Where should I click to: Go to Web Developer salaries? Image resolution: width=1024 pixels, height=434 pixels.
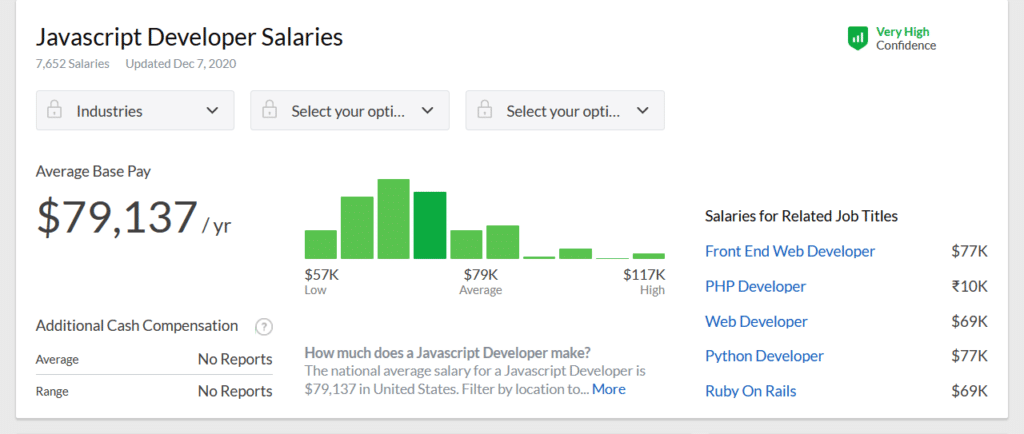756,321
